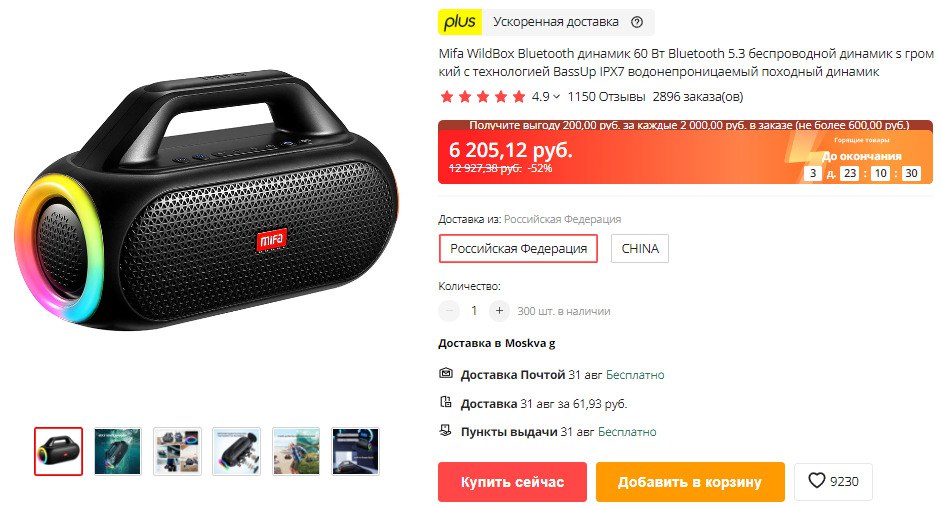Click Купить сейчас button

512,482
